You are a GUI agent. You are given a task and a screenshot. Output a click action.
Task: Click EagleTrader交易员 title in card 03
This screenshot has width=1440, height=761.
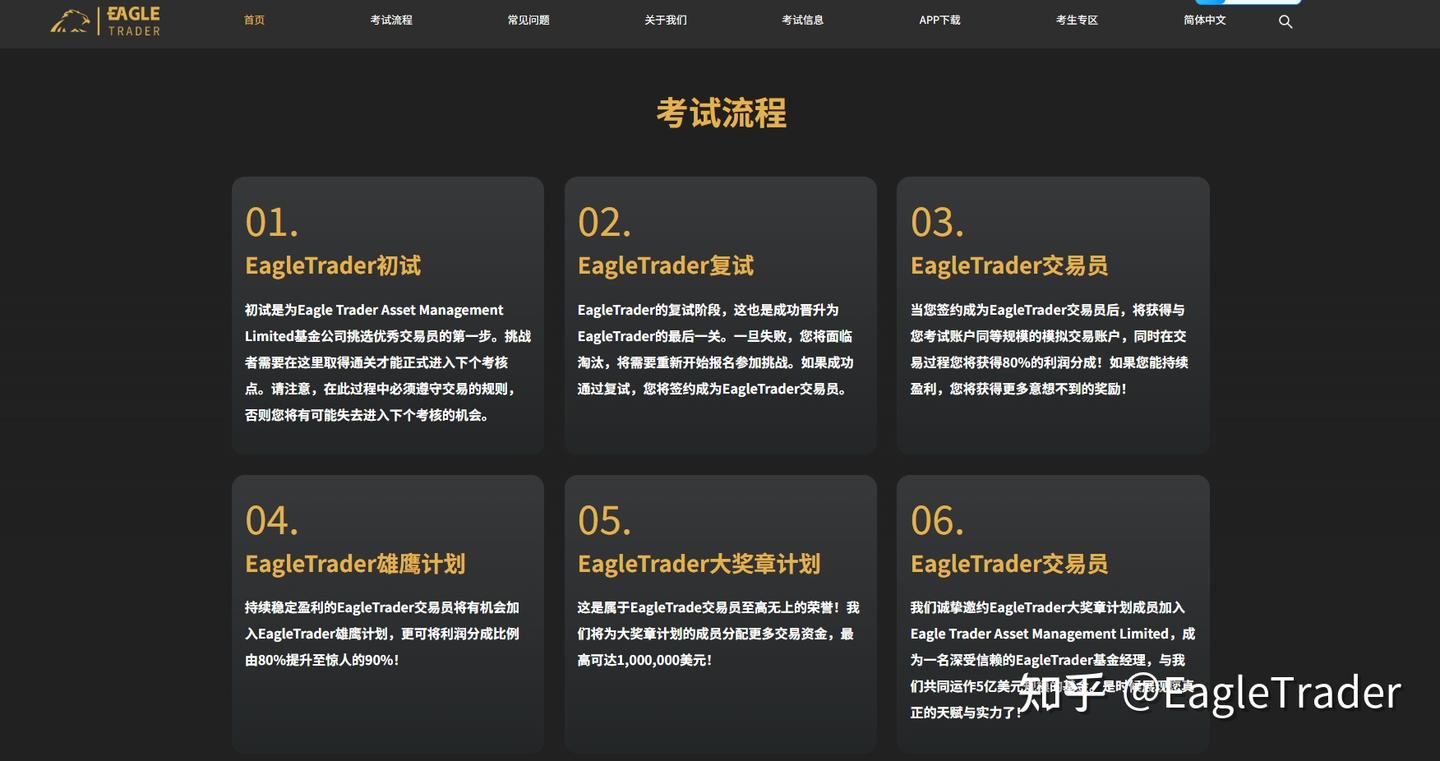click(x=1009, y=266)
